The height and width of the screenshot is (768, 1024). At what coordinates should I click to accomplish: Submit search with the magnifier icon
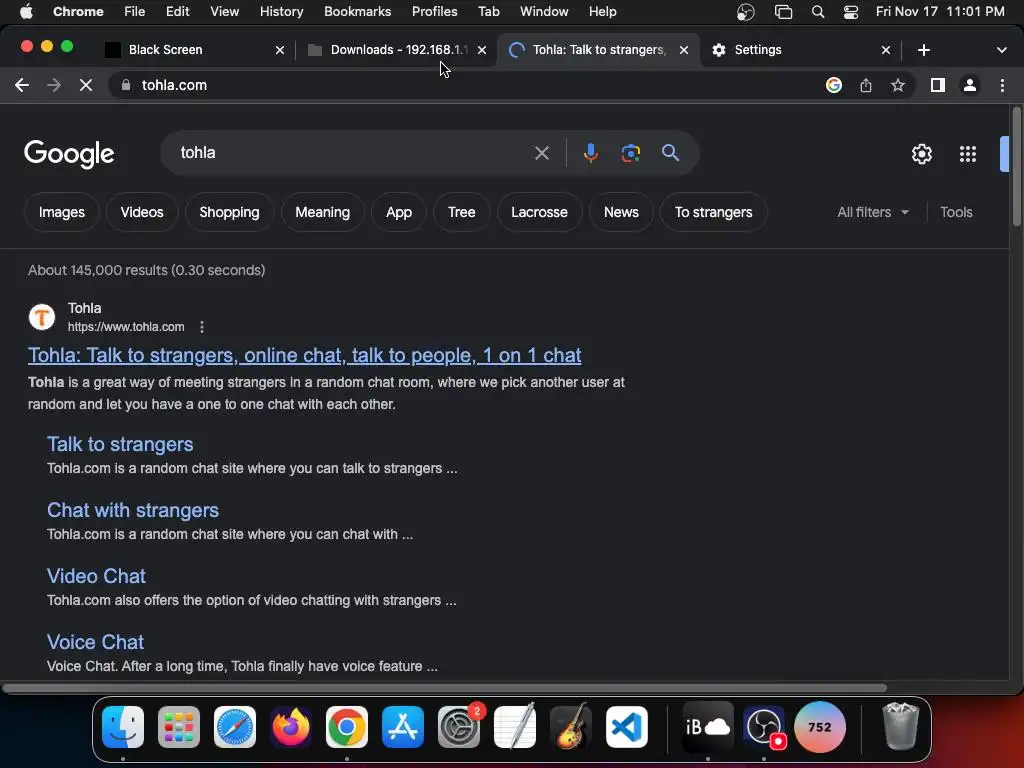point(670,153)
